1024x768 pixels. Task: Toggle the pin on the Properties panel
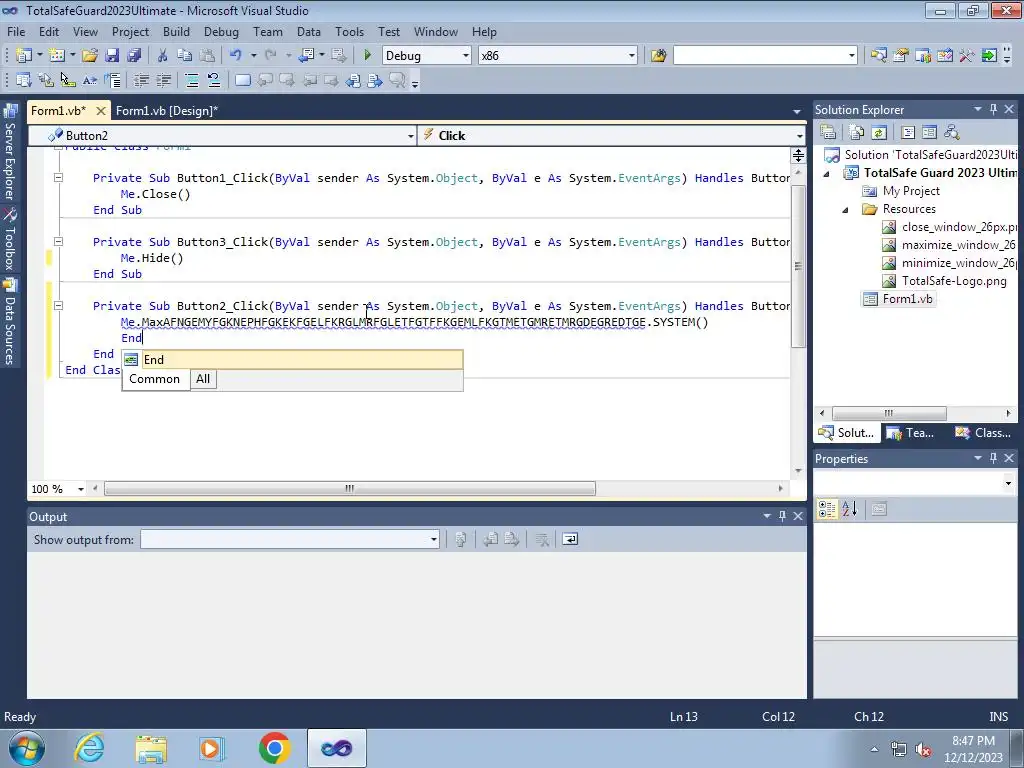[993, 458]
